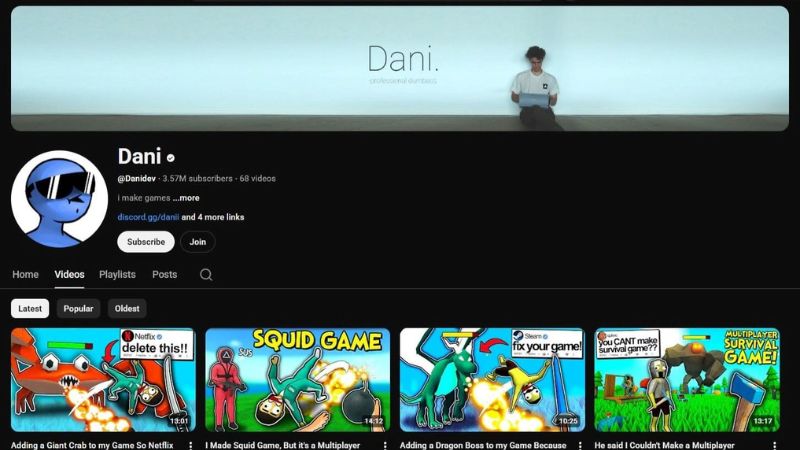Open the discord.gg/danii link

pos(148,217)
